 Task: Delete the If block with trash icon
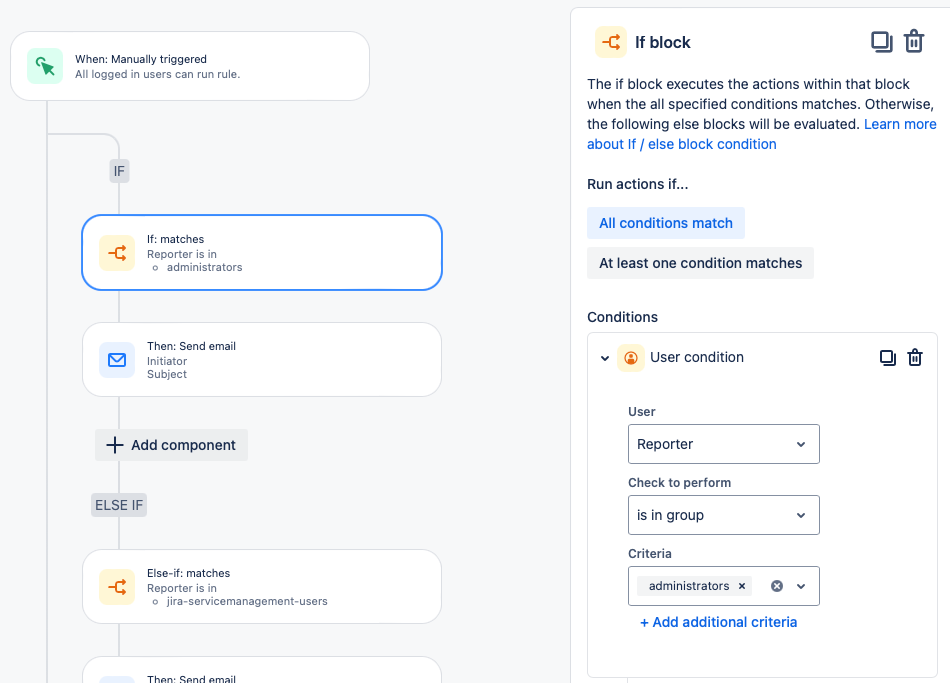click(x=914, y=42)
